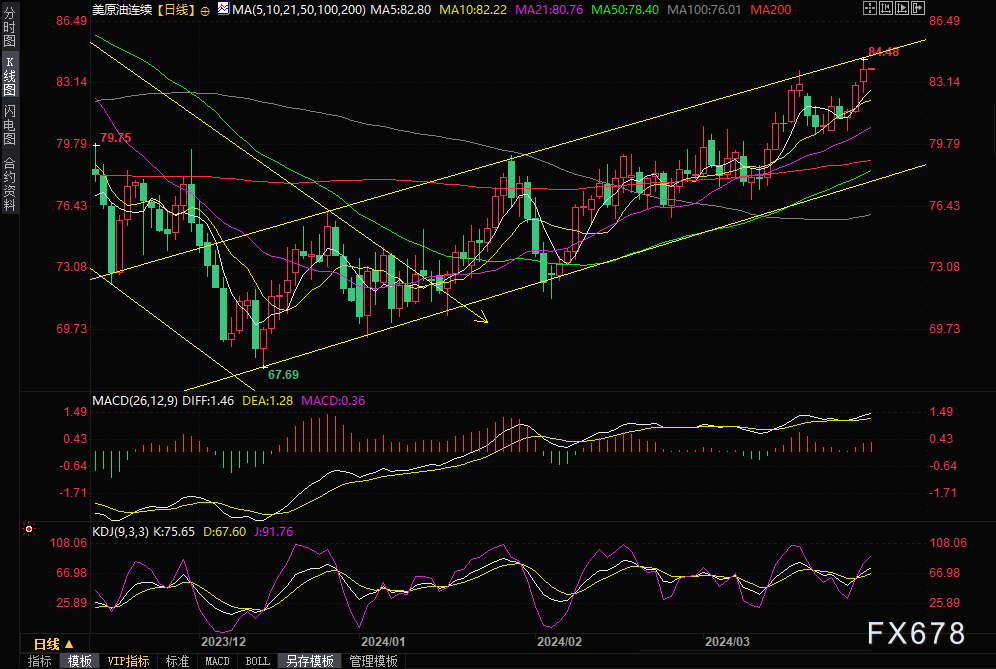The image size is (996, 669).
Task: Click the MACD:0.36 value
Action: point(333,401)
